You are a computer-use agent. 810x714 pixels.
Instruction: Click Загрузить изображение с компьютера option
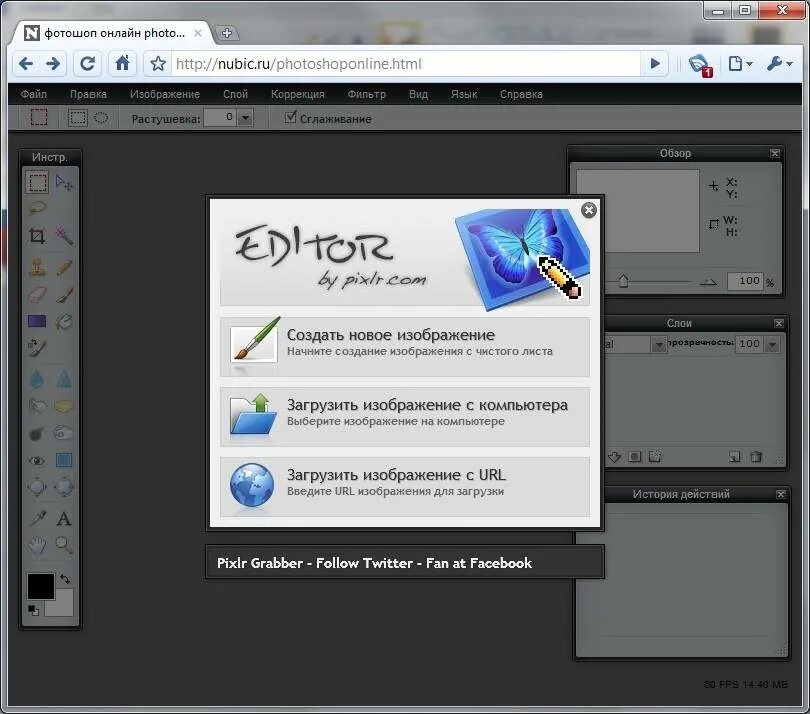point(405,416)
